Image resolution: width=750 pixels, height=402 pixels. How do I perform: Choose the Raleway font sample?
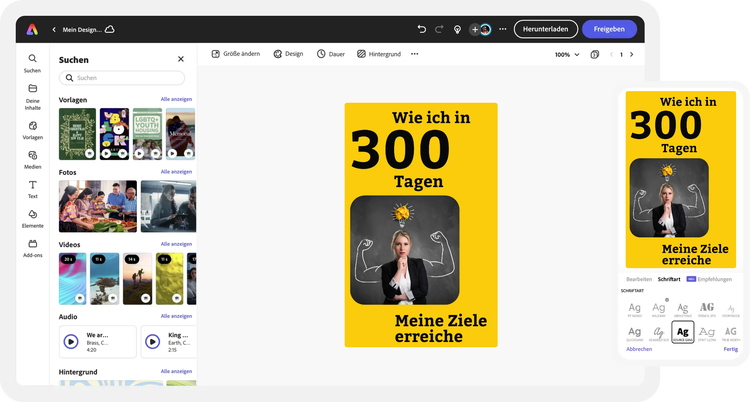tap(659, 310)
